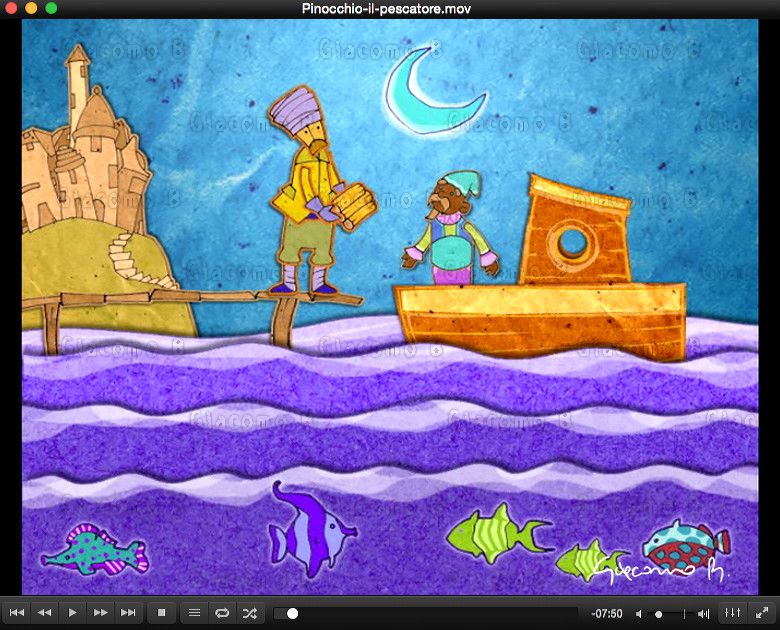Click the video display area
Screen dimensions: 780x630
pyautogui.click(x=390, y=307)
